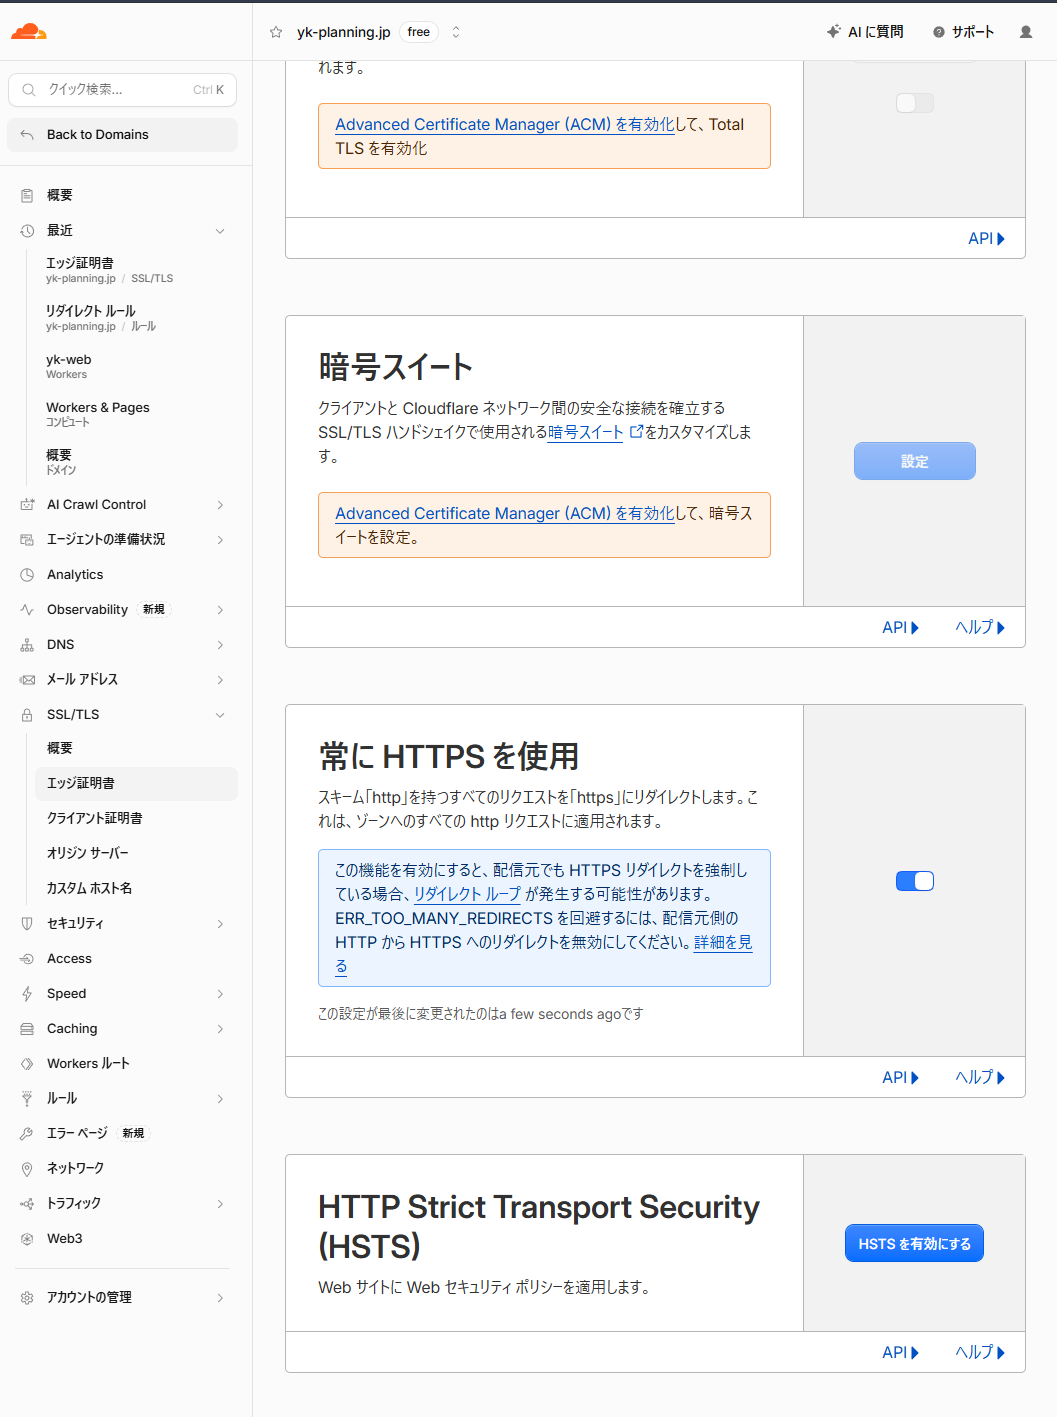Click the エラー ページ wrench icon
The image size is (1057, 1417).
pyautogui.click(x=27, y=1134)
